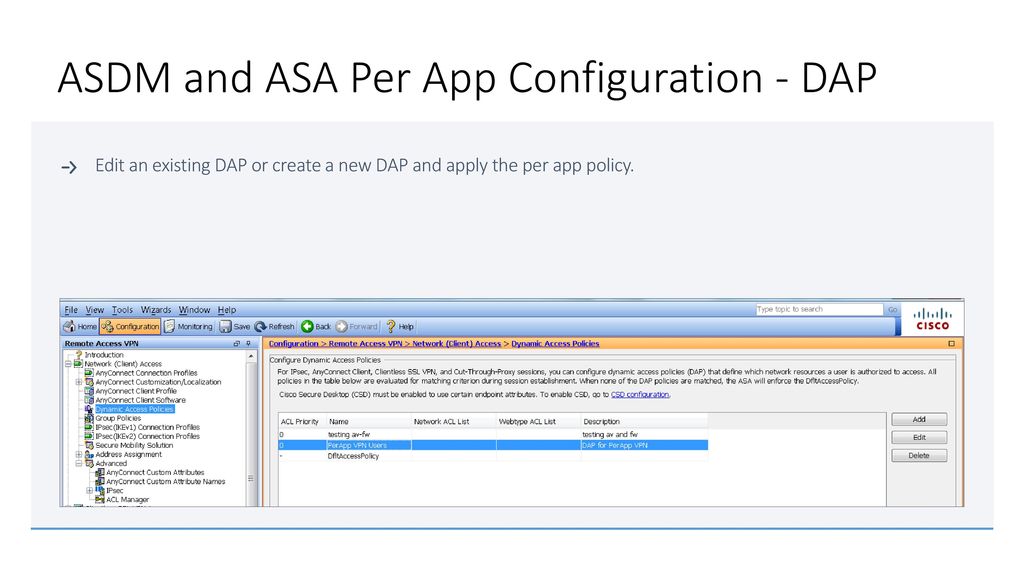Open the Tools menu
1024x576 pixels.
(x=122, y=310)
